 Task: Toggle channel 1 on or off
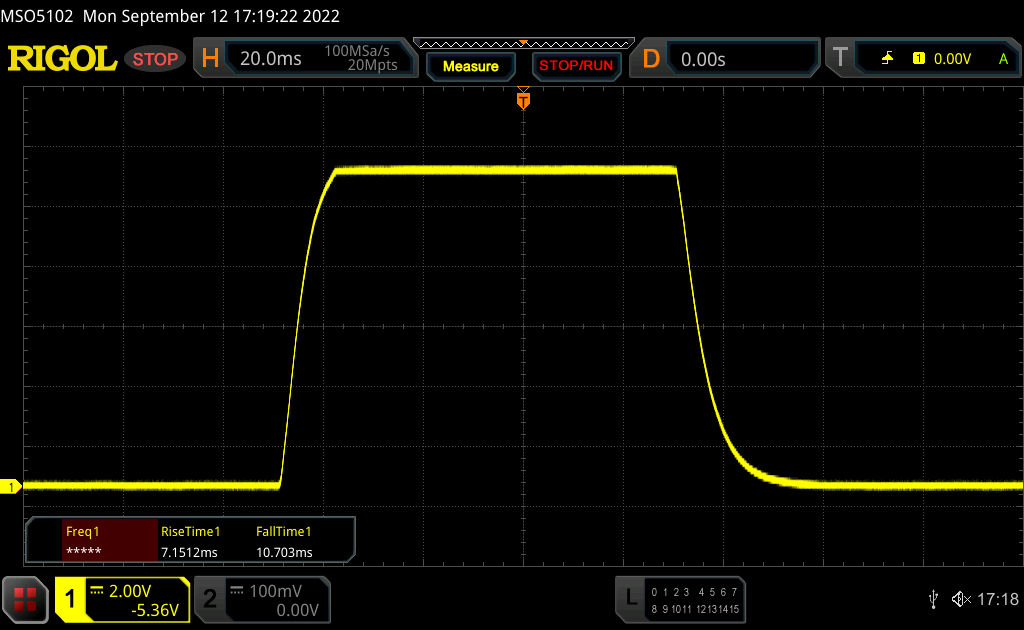coord(70,599)
